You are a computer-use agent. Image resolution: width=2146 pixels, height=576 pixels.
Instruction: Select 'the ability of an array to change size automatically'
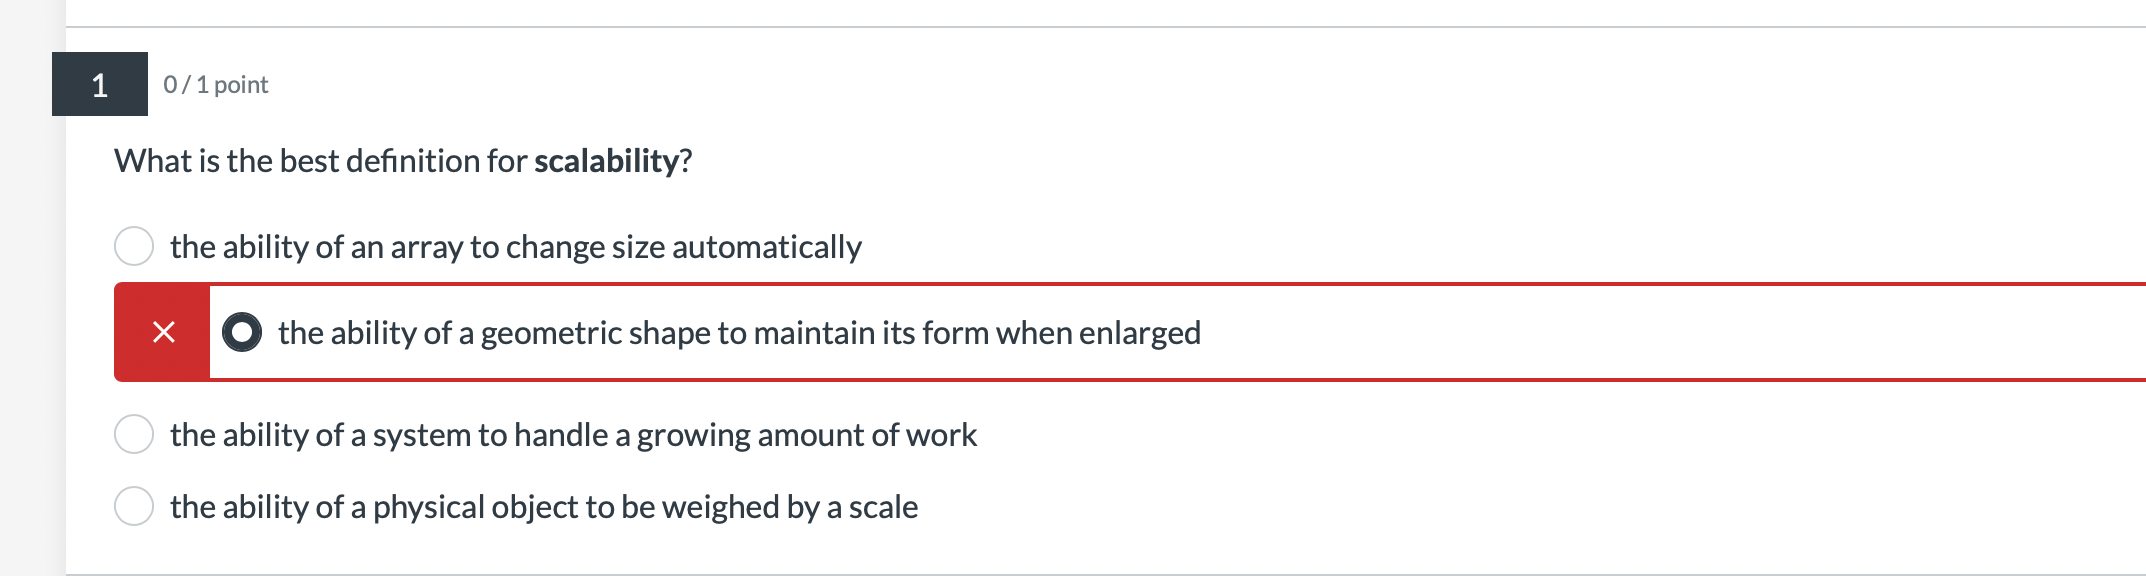point(515,246)
